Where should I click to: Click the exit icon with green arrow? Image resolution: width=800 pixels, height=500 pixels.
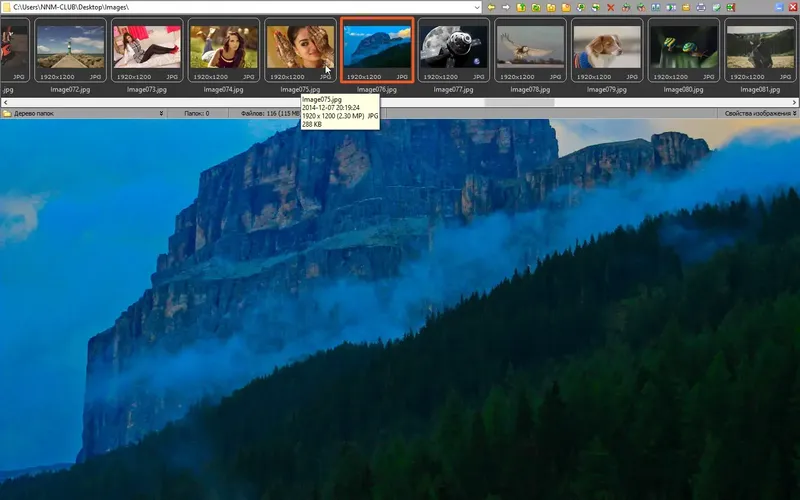pos(731,8)
